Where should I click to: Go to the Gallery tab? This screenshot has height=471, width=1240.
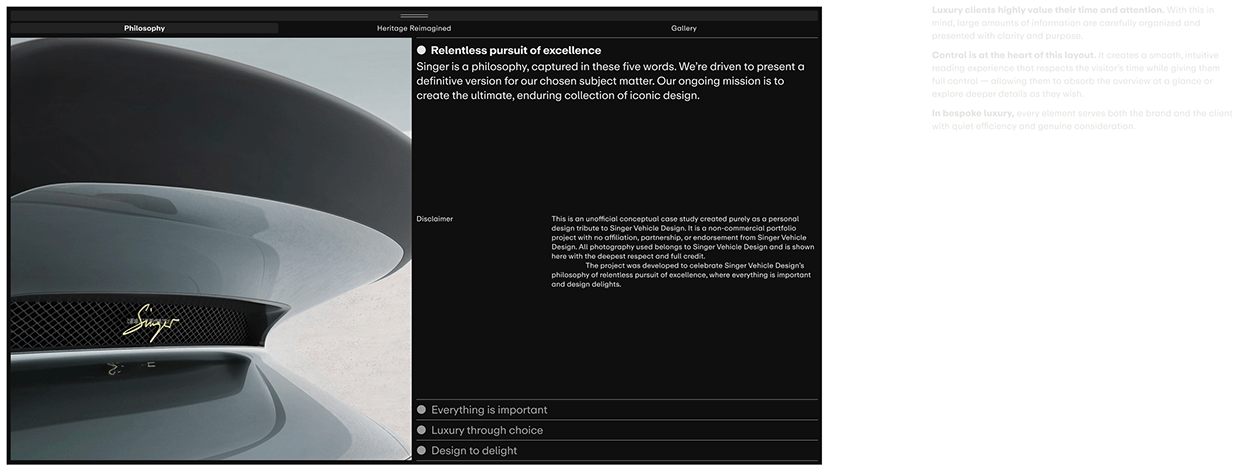coord(684,28)
